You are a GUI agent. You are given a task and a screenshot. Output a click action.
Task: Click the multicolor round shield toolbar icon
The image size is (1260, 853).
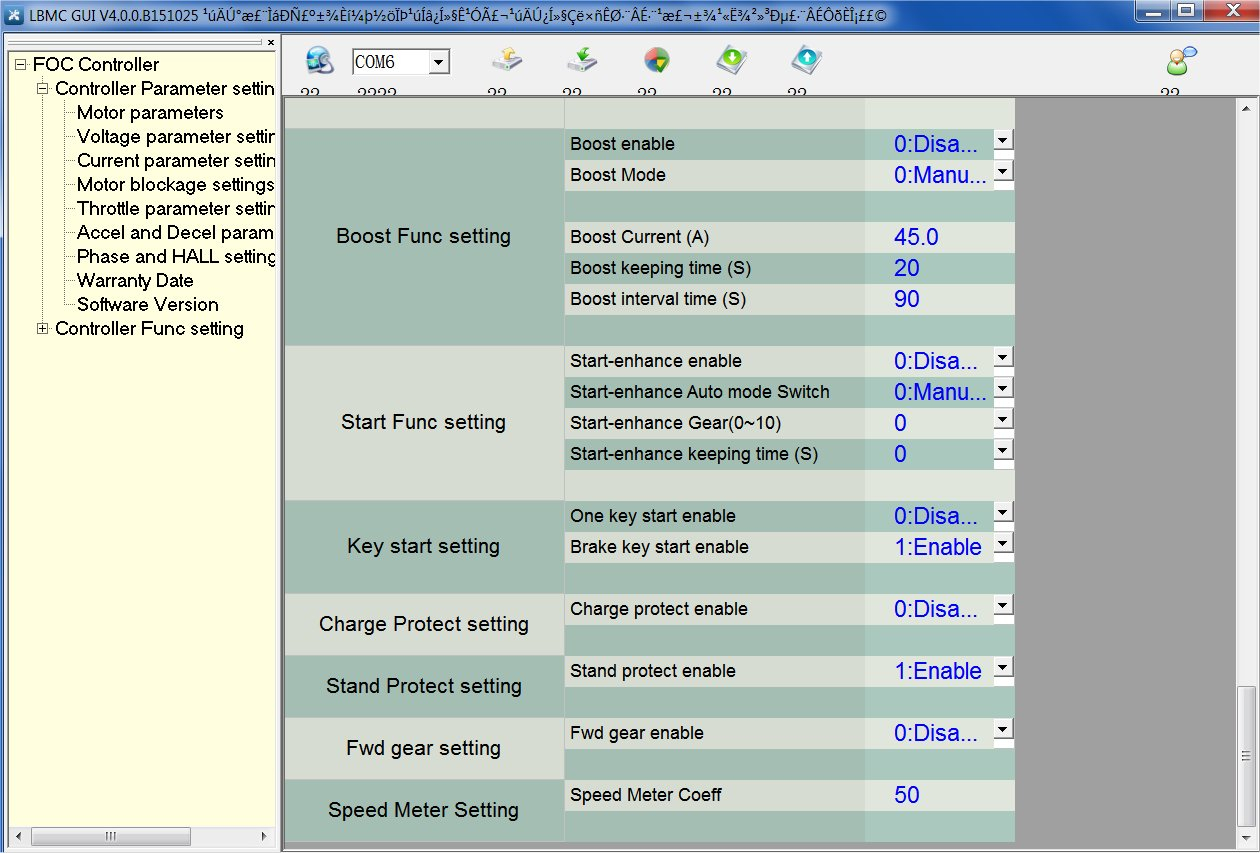coord(656,61)
